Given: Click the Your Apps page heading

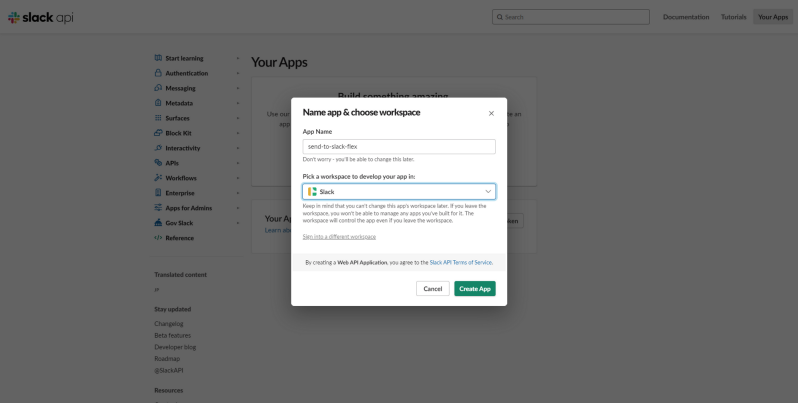Looking at the screenshot, I should click(279, 62).
